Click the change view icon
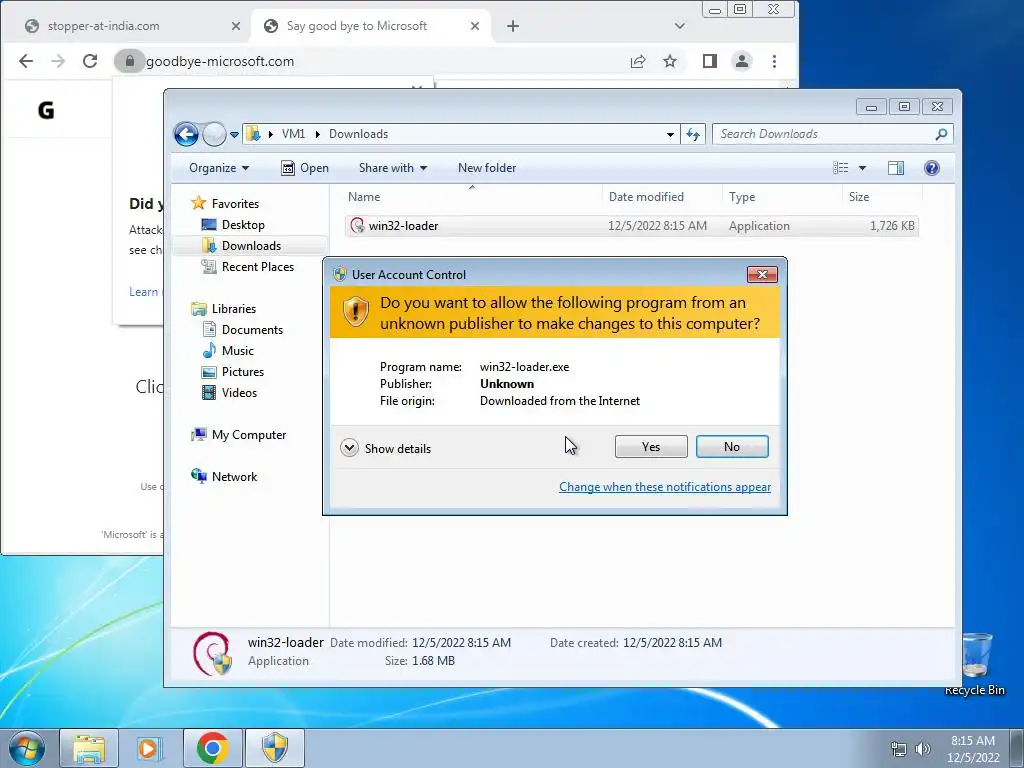The height and width of the screenshot is (768, 1024). point(840,168)
